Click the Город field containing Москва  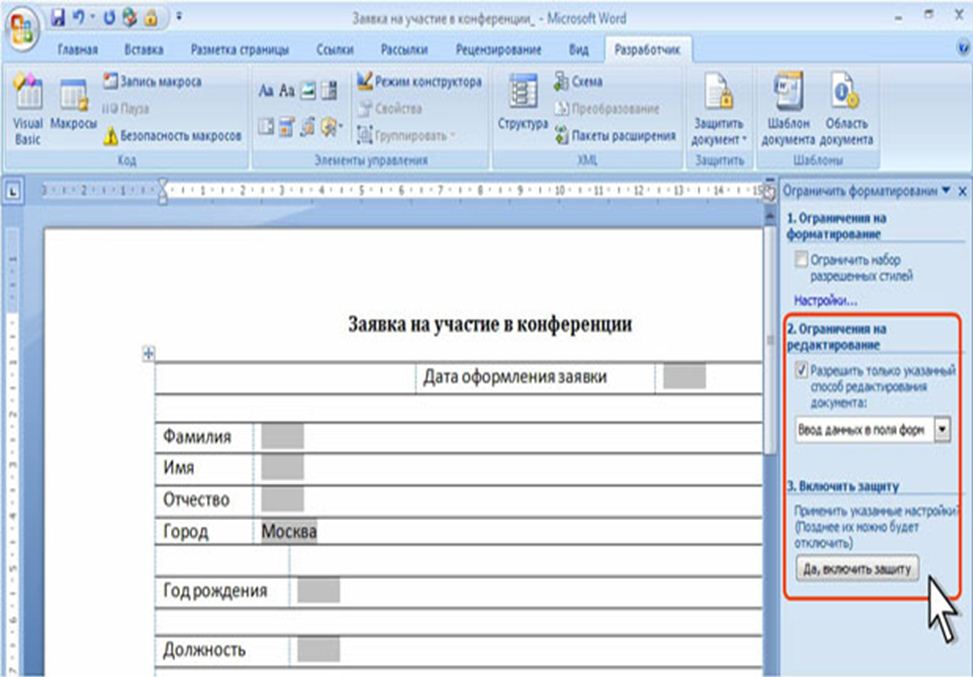(x=289, y=531)
